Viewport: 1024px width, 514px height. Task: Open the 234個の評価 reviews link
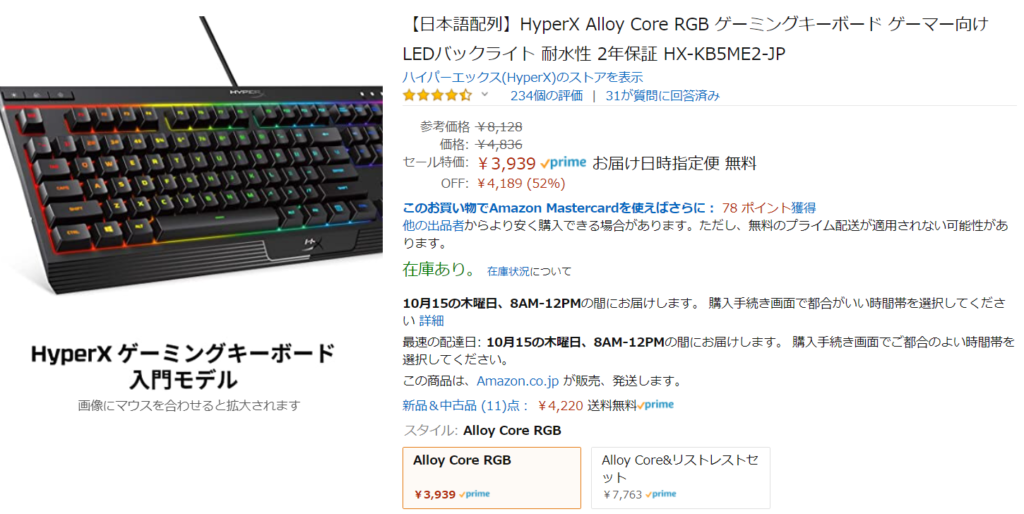547,96
